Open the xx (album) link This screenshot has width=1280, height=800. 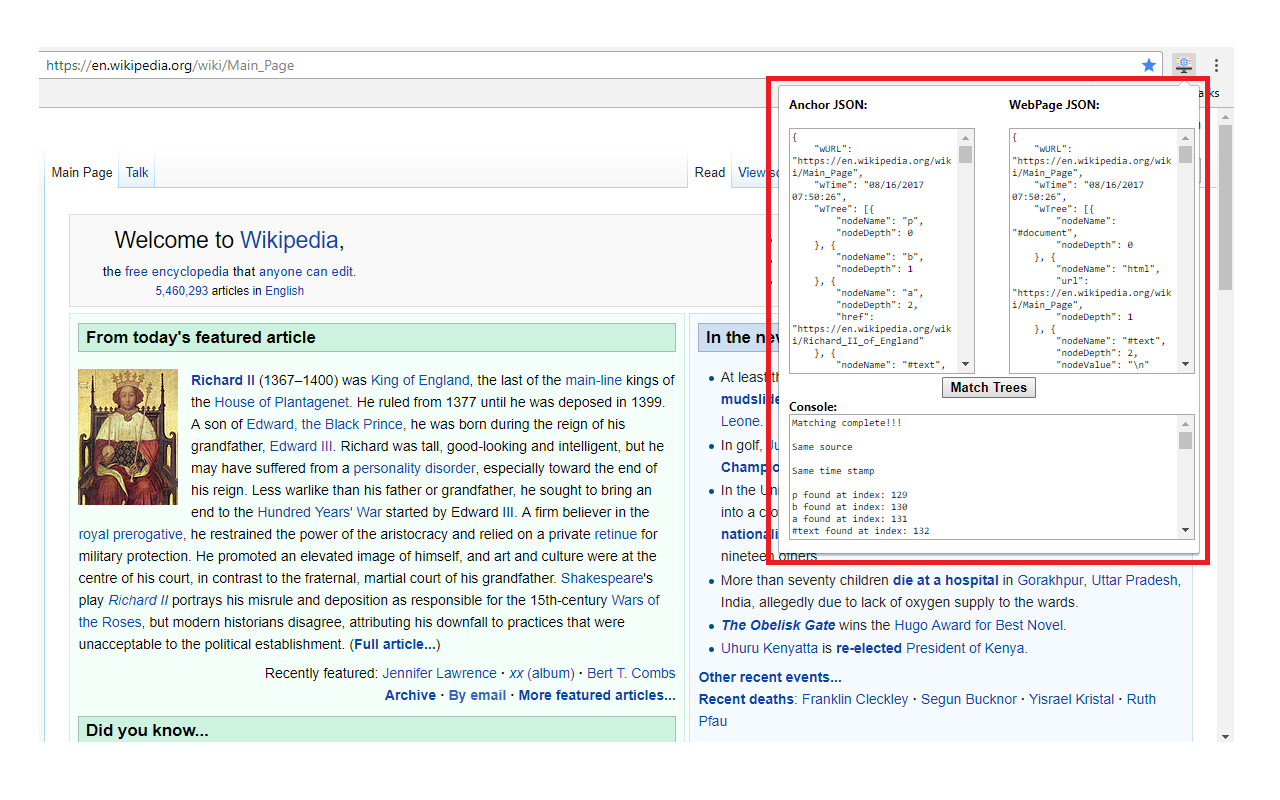(x=541, y=673)
